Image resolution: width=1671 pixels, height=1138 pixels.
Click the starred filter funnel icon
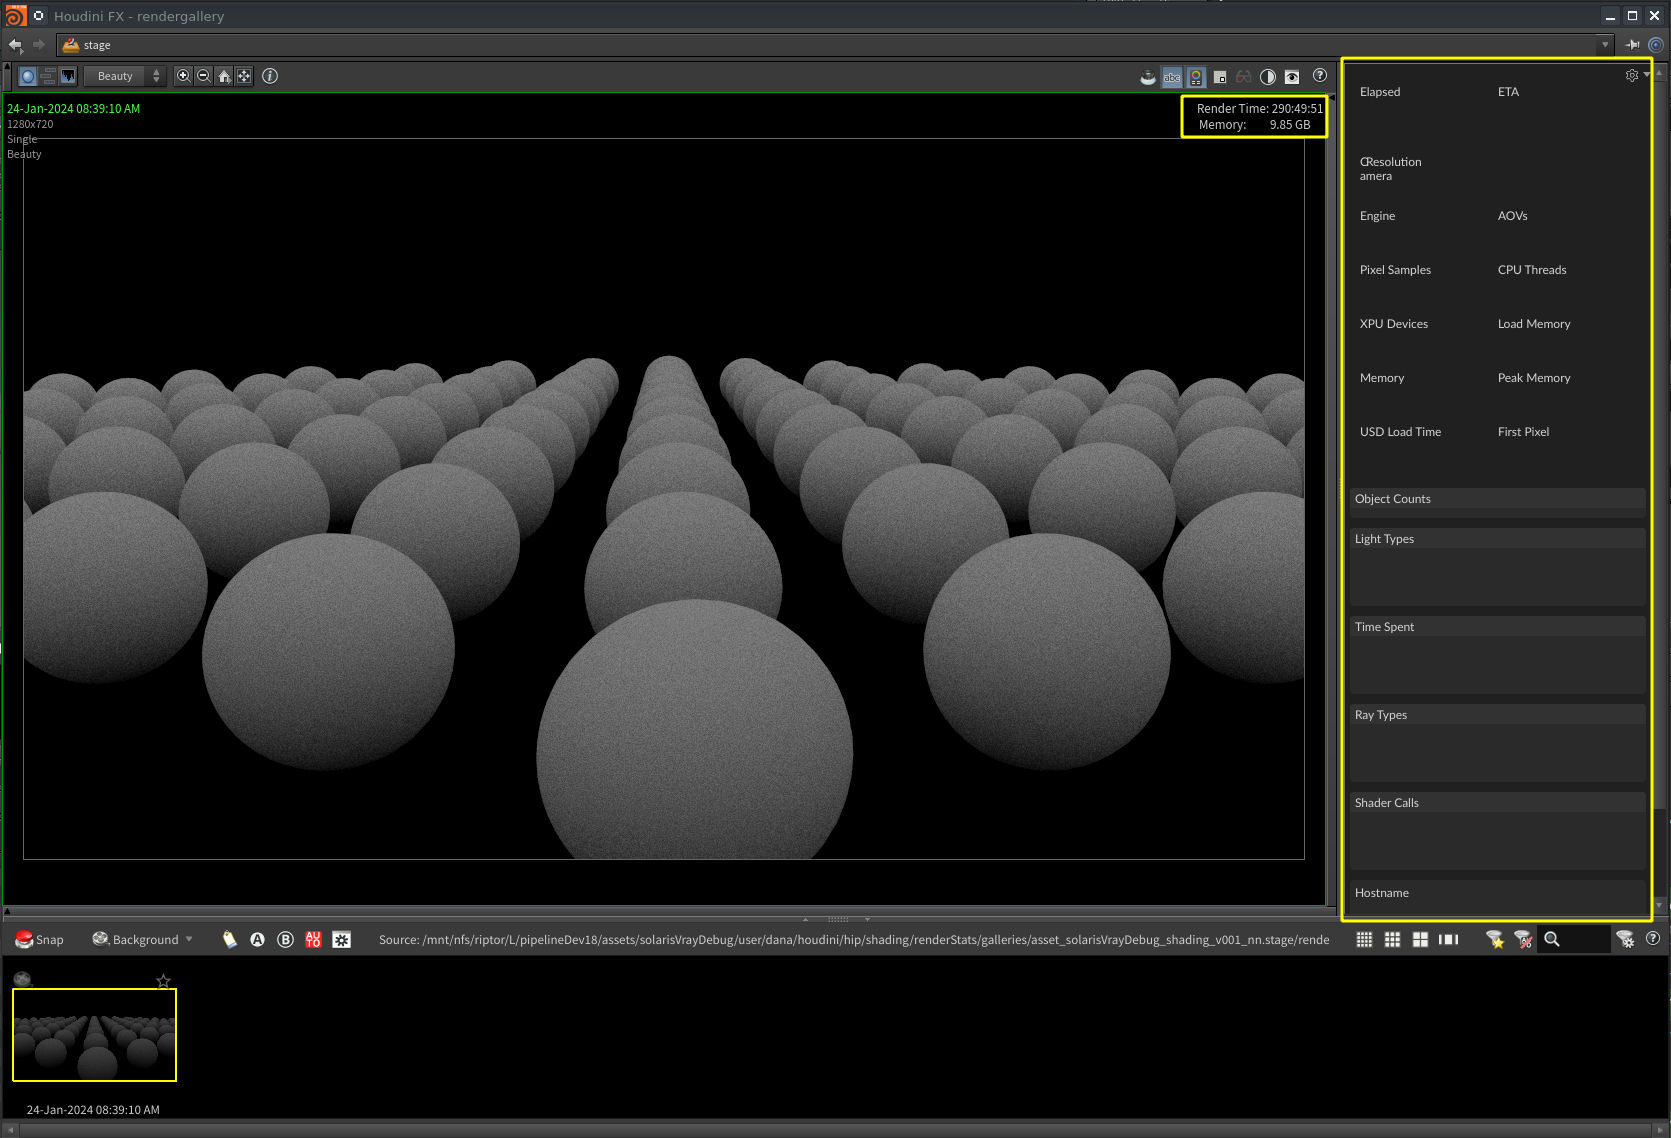click(x=1494, y=939)
